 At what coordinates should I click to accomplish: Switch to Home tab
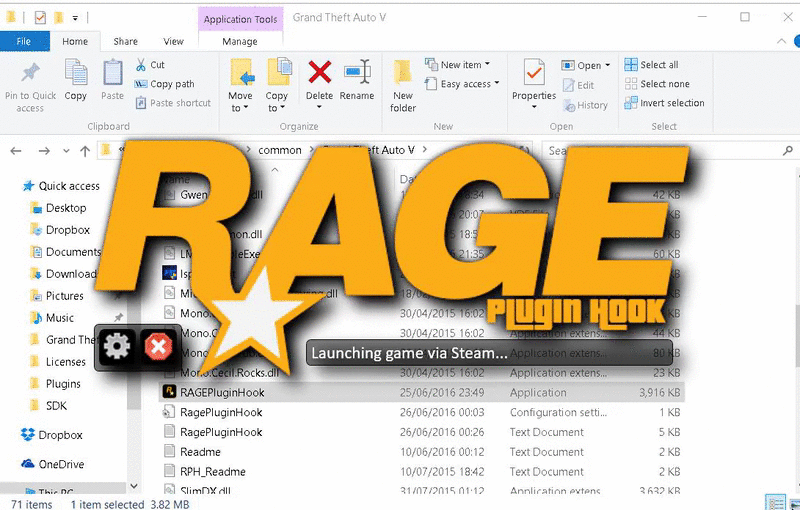click(x=75, y=41)
